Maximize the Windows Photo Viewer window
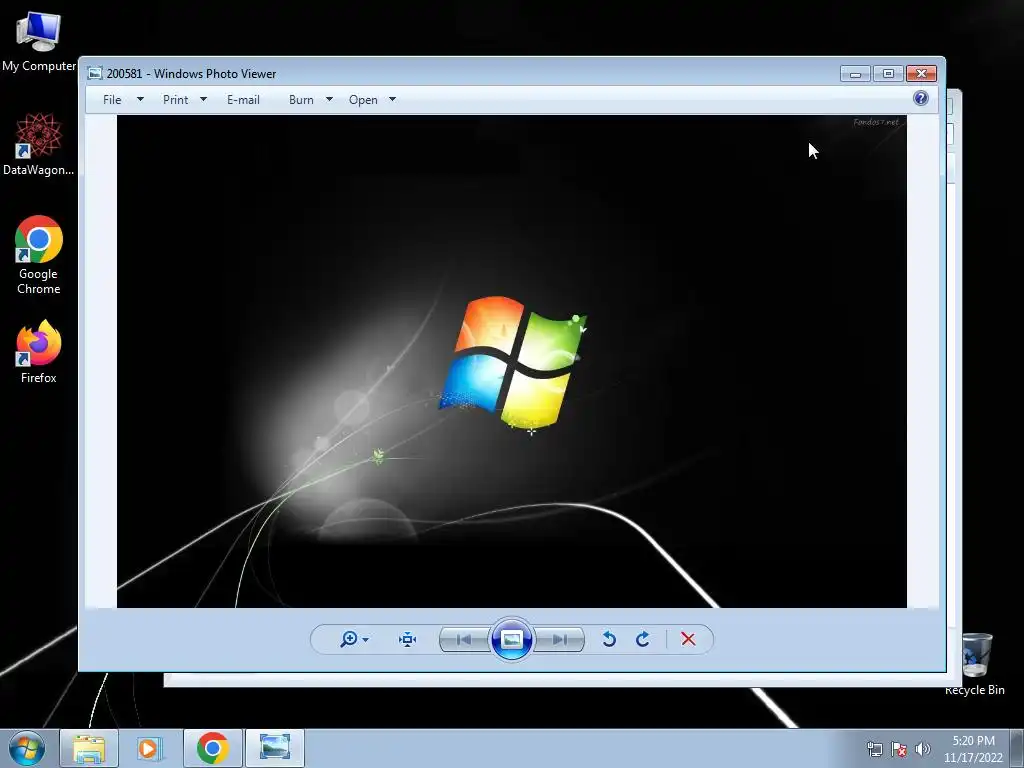 point(888,74)
